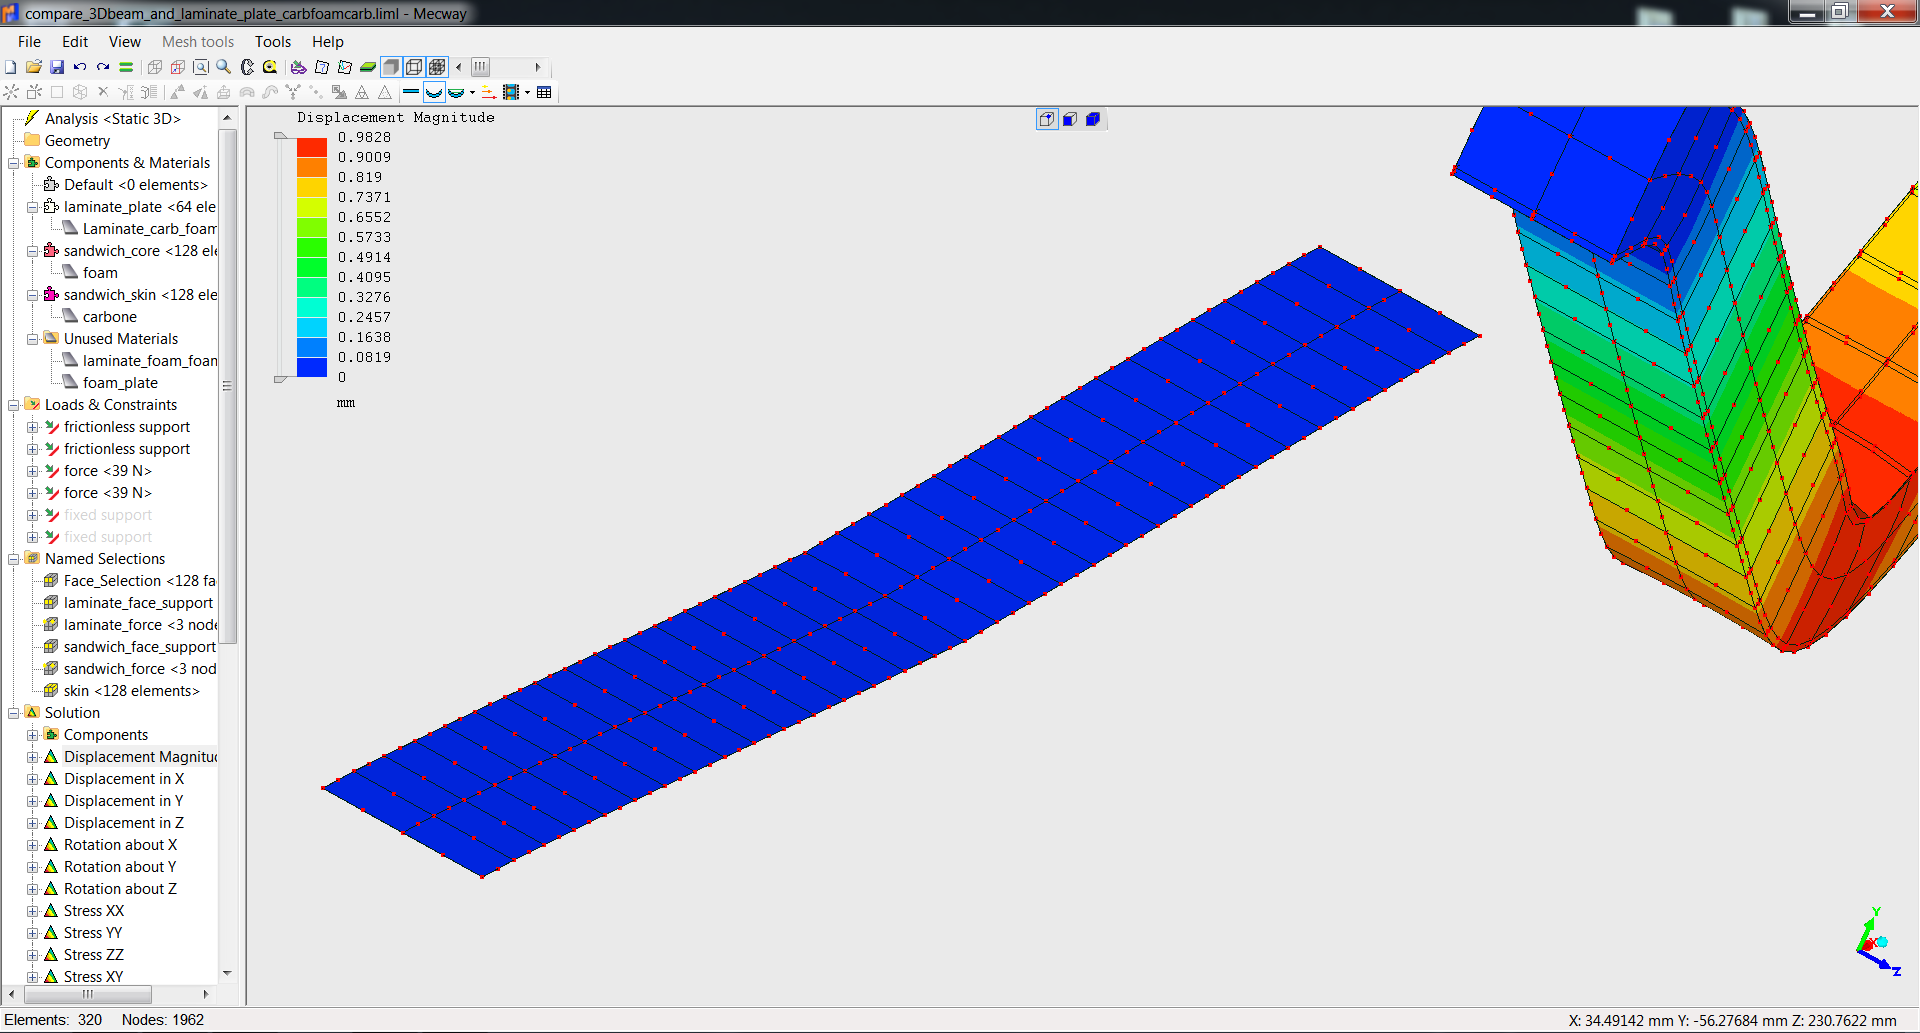Click the save file floppy icon
This screenshot has width=1920, height=1033.
pos(57,67)
